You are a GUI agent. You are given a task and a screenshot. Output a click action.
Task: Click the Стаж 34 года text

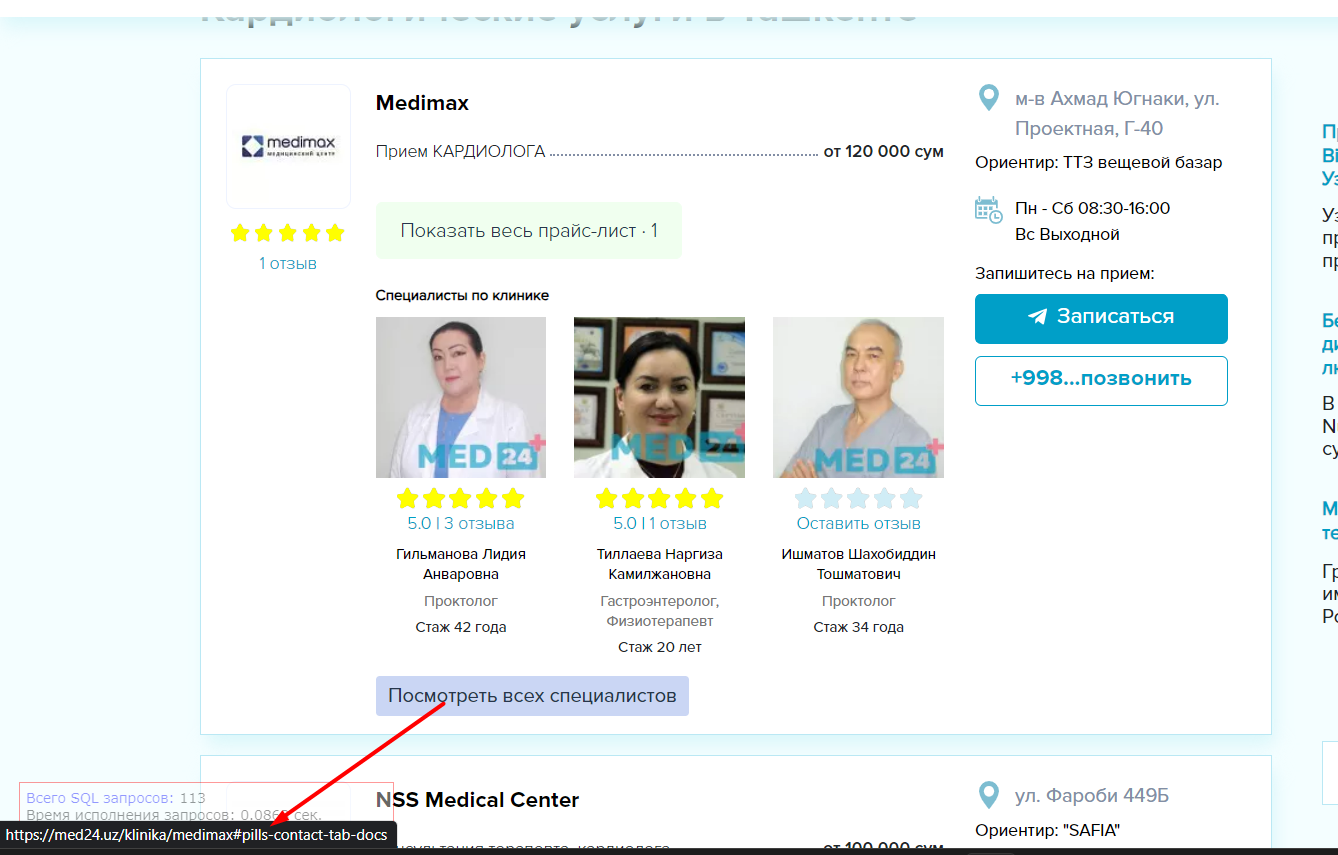(859, 627)
